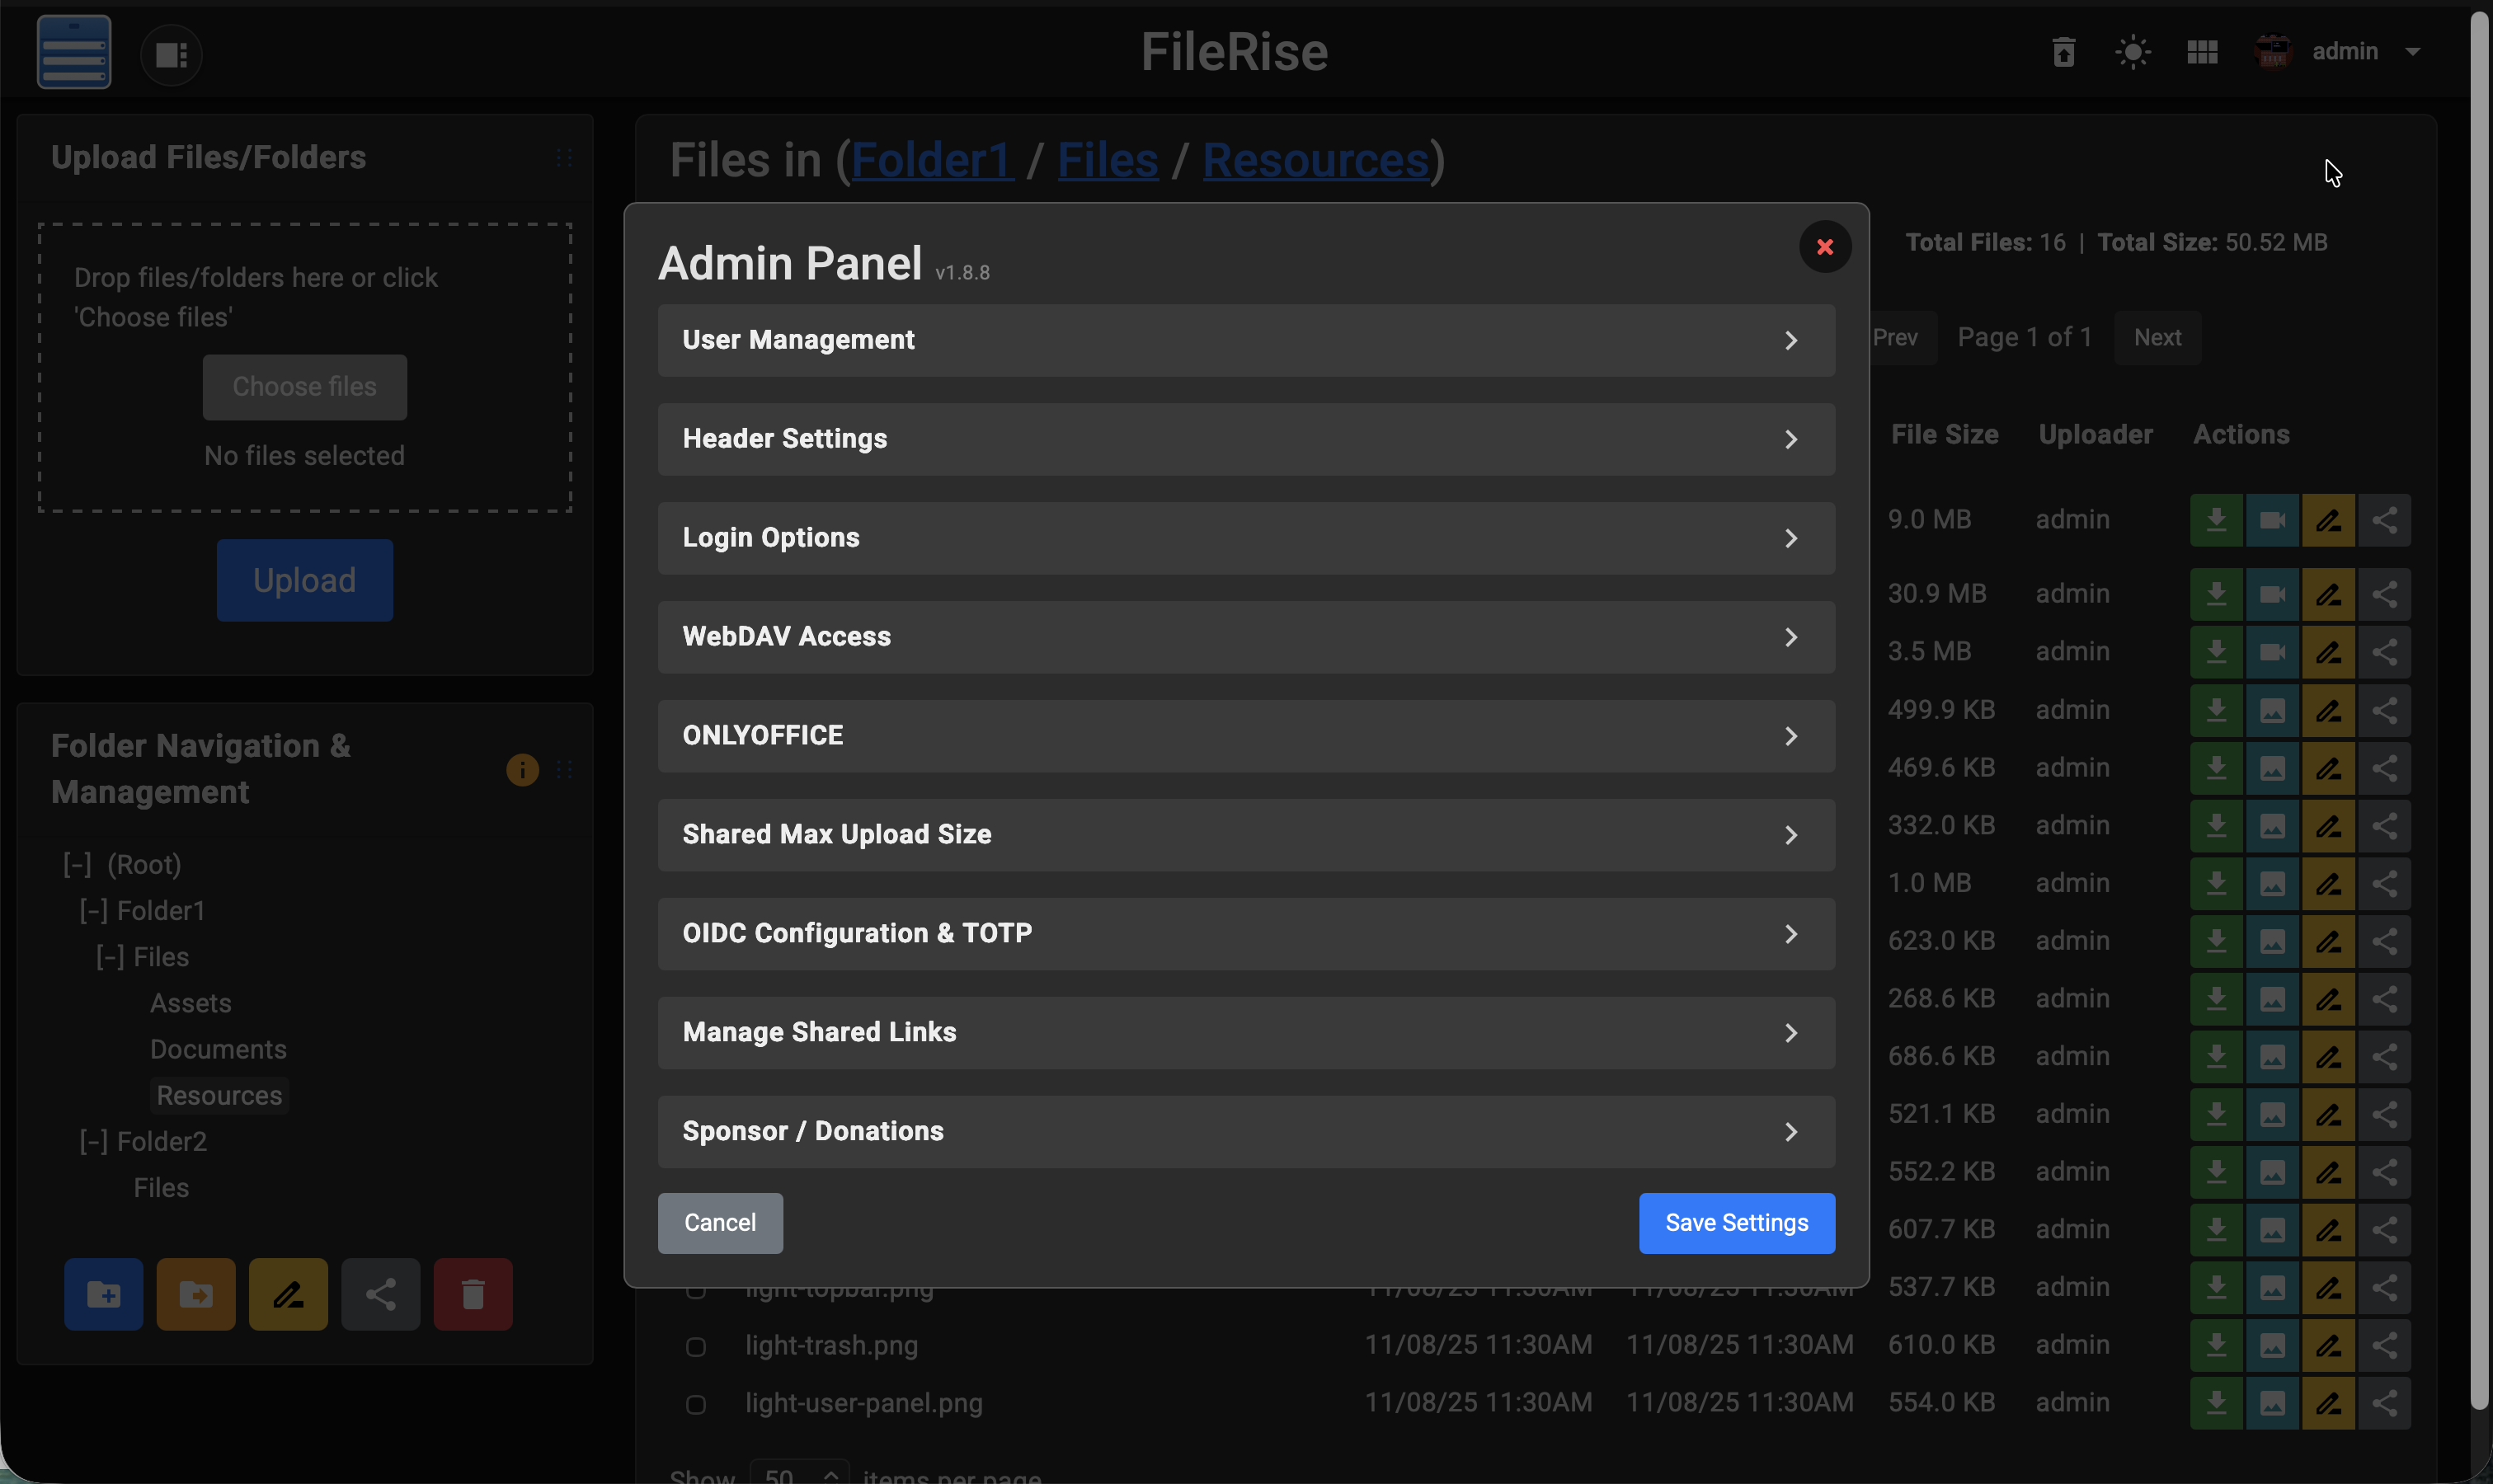Viewport: 2493px width, 1484px height.
Task: Close the Admin Panel with red X
Action: tap(1824, 247)
